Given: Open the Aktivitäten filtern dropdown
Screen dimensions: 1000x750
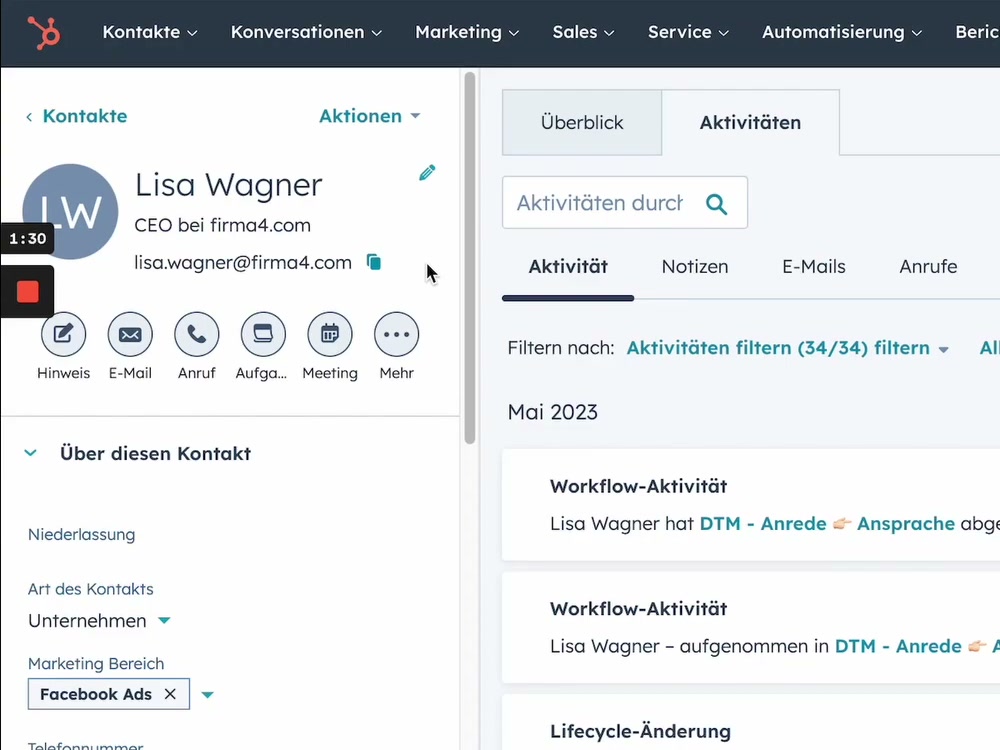Looking at the screenshot, I should (785, 347).
